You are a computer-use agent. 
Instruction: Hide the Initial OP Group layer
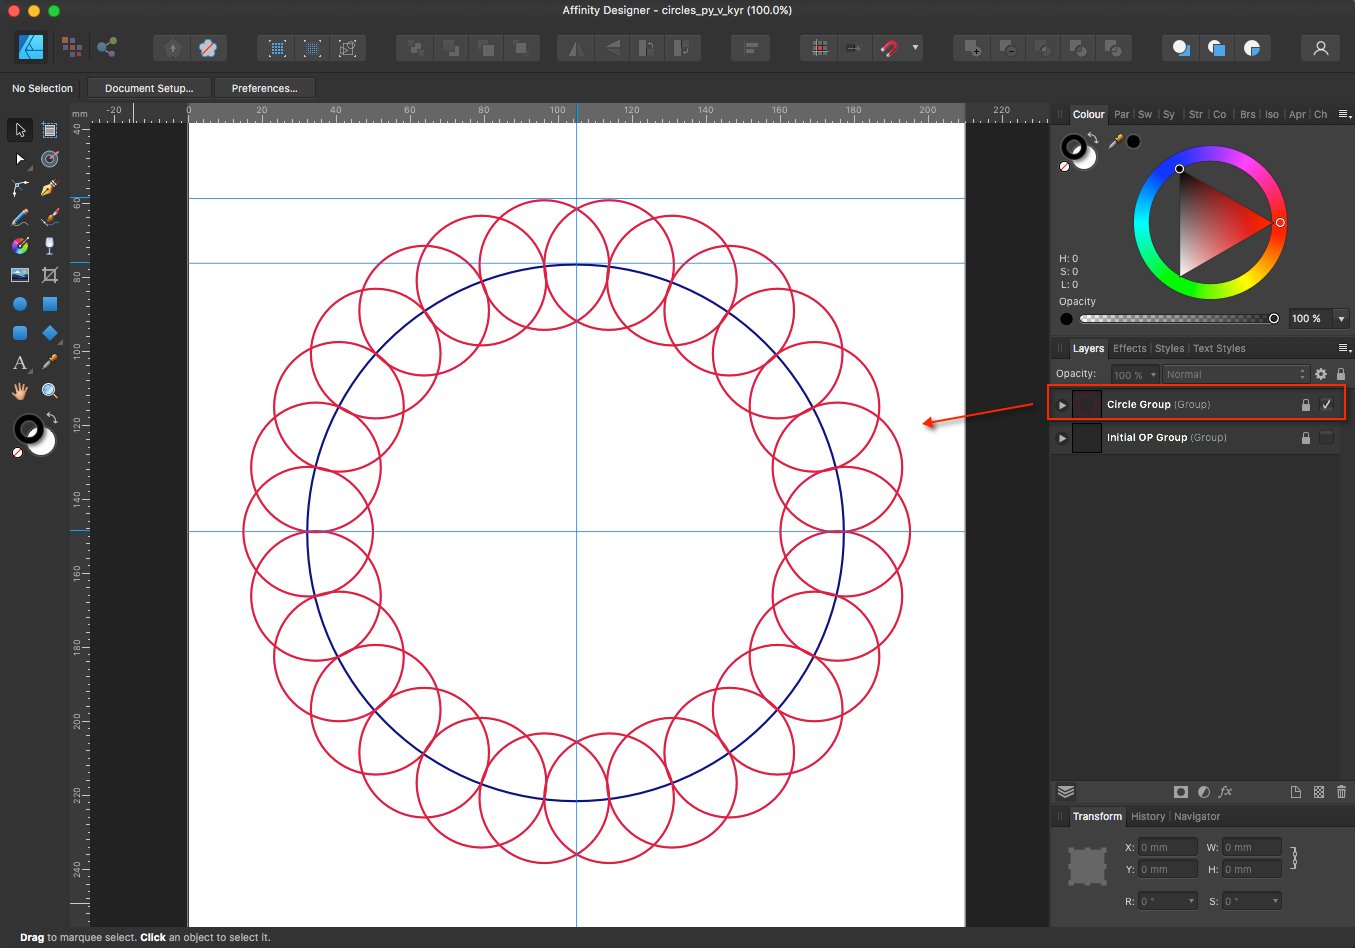click(x=1327, y=437)
